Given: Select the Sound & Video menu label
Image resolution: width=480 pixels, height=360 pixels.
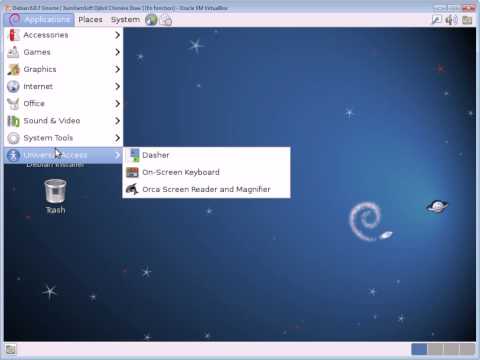Looking at the screenshot, I should click(x=52, y=121).
